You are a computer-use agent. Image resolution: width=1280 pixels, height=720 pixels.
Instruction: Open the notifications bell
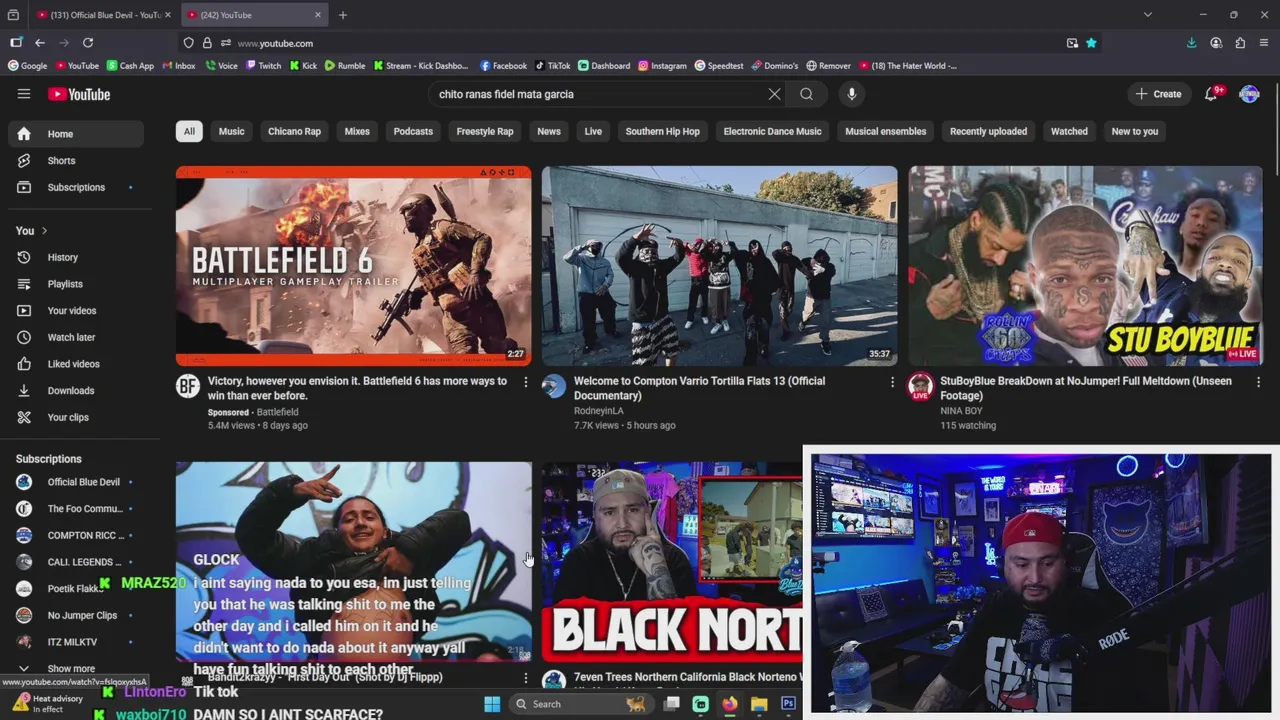click(x=1211, y=94)
